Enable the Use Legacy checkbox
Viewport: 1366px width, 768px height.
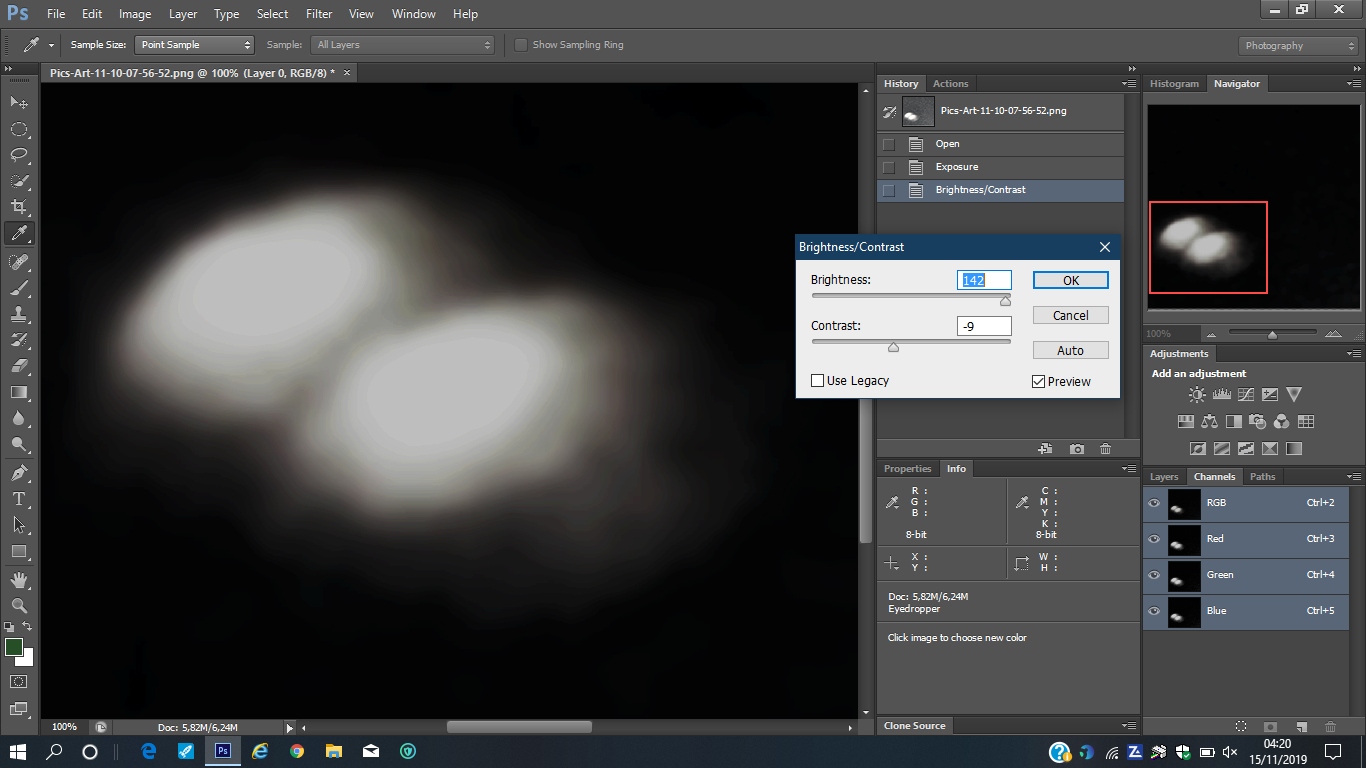click(x=817, y=381)
